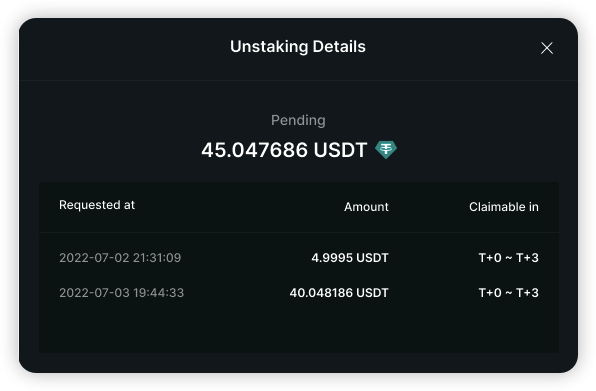Click USDT text in the 4.9995 row
Viewport: 596px width, 391px height.
click(x=372, y=258)
